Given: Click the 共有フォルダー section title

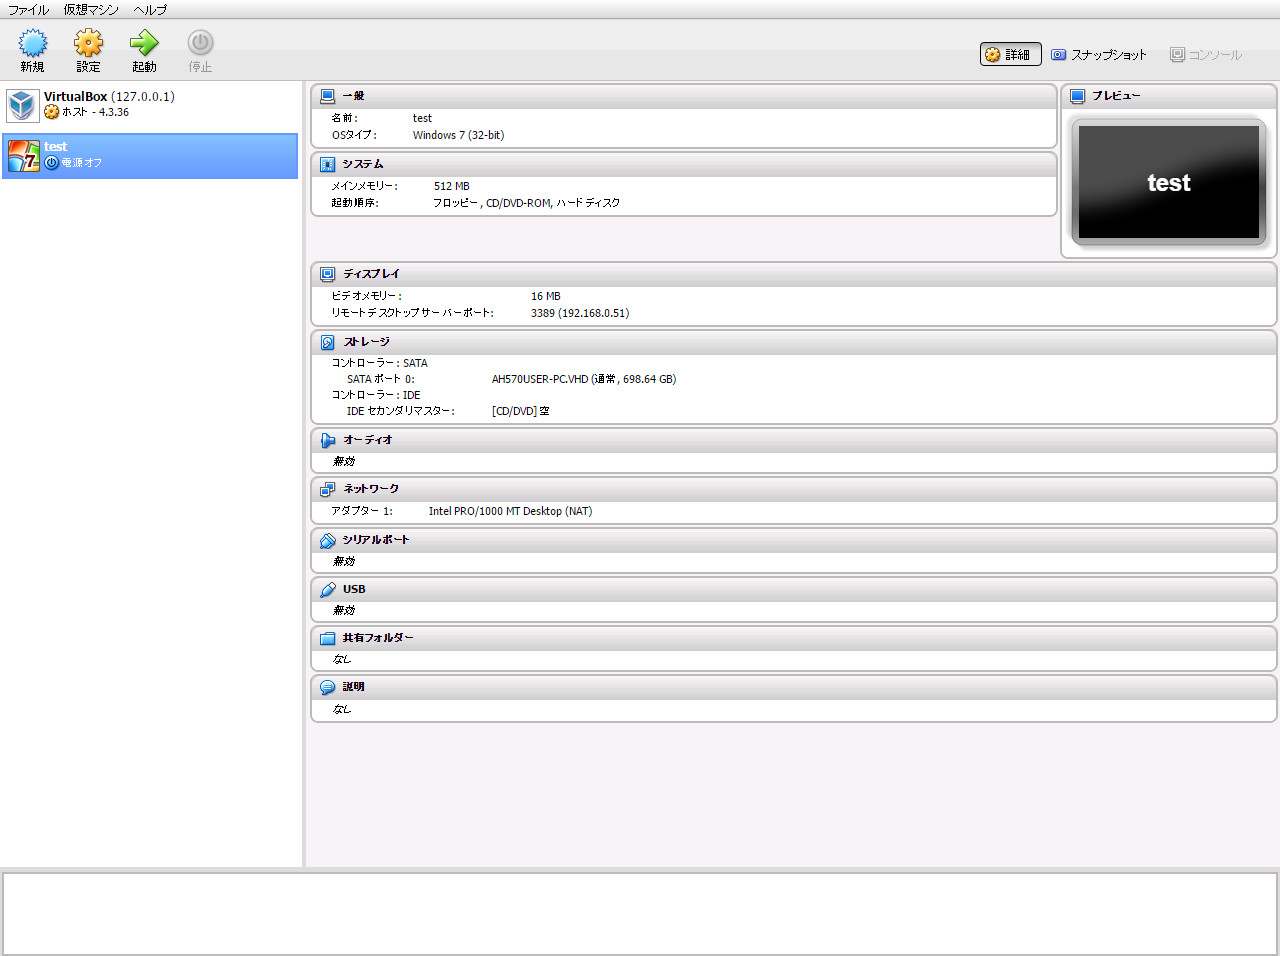Looking at the screenshot, I should (378, 638).
